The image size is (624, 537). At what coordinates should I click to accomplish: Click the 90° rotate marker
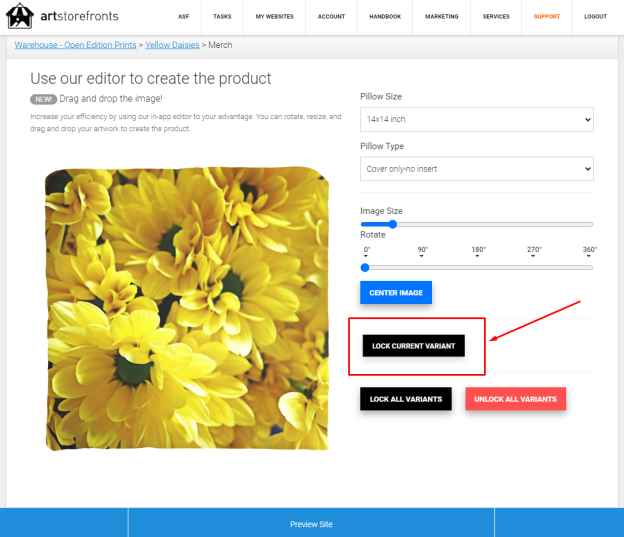point(422,250)
